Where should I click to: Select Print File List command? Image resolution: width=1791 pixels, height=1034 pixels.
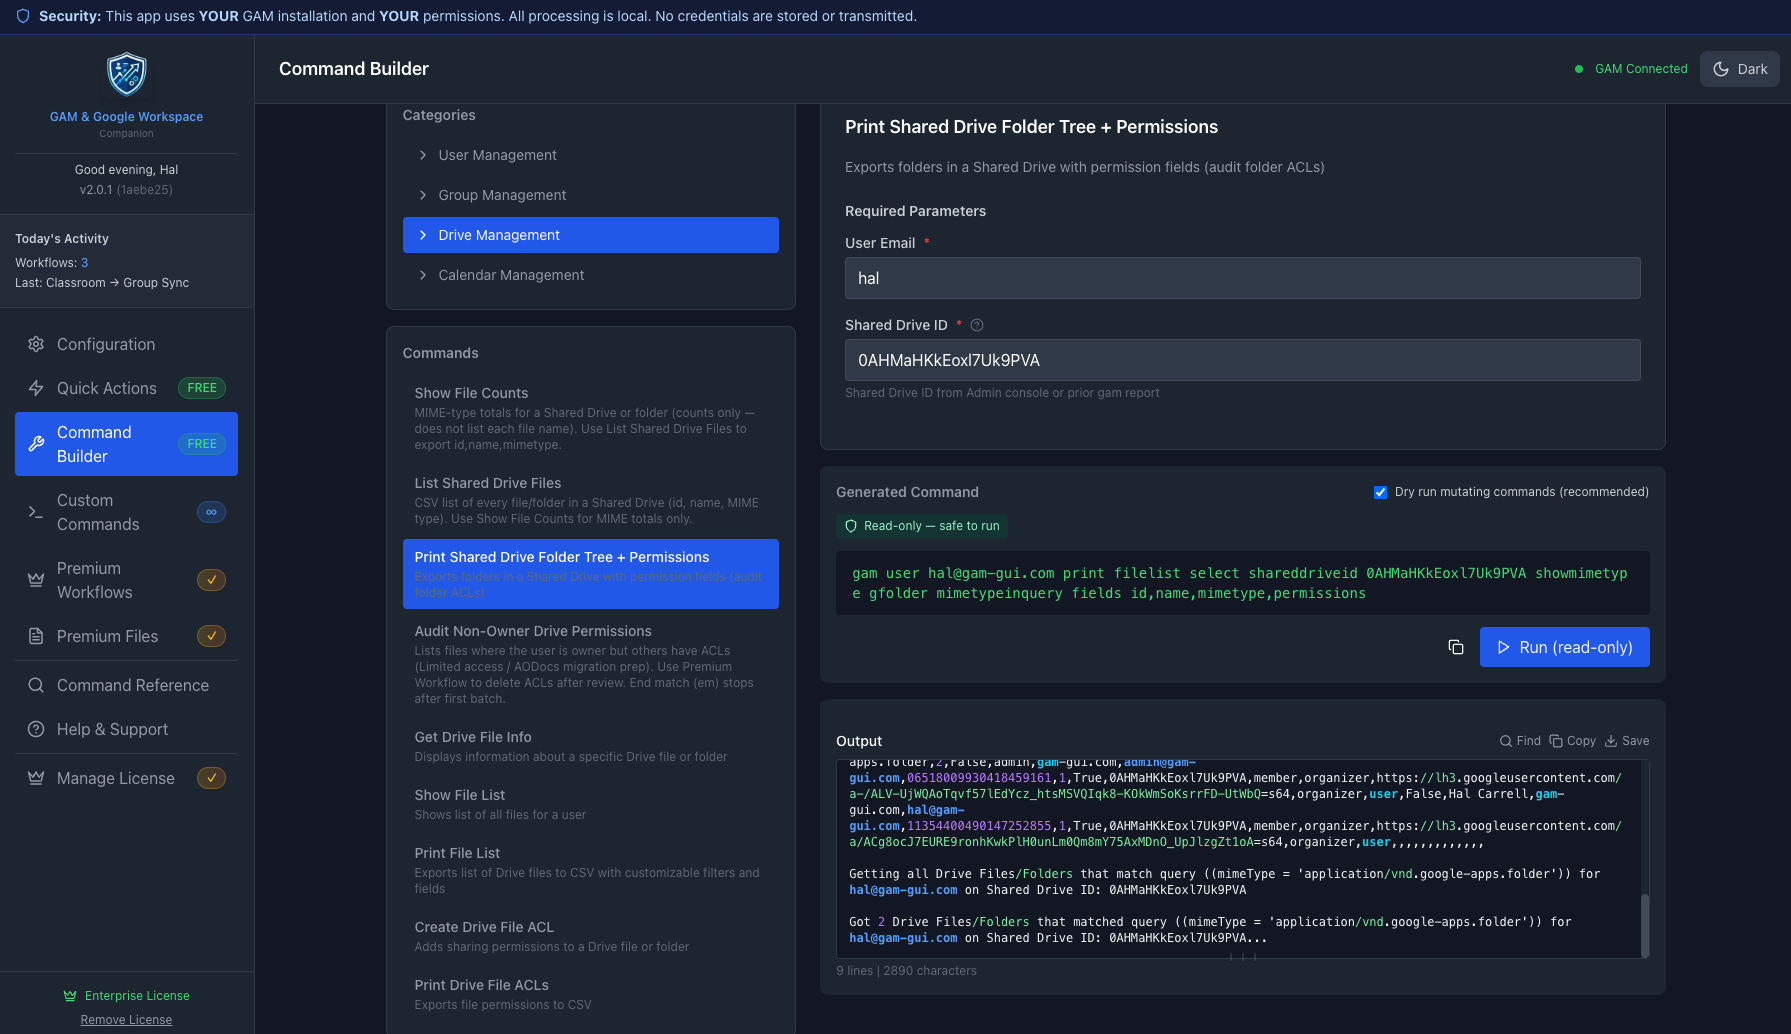[x=591, y=870]
